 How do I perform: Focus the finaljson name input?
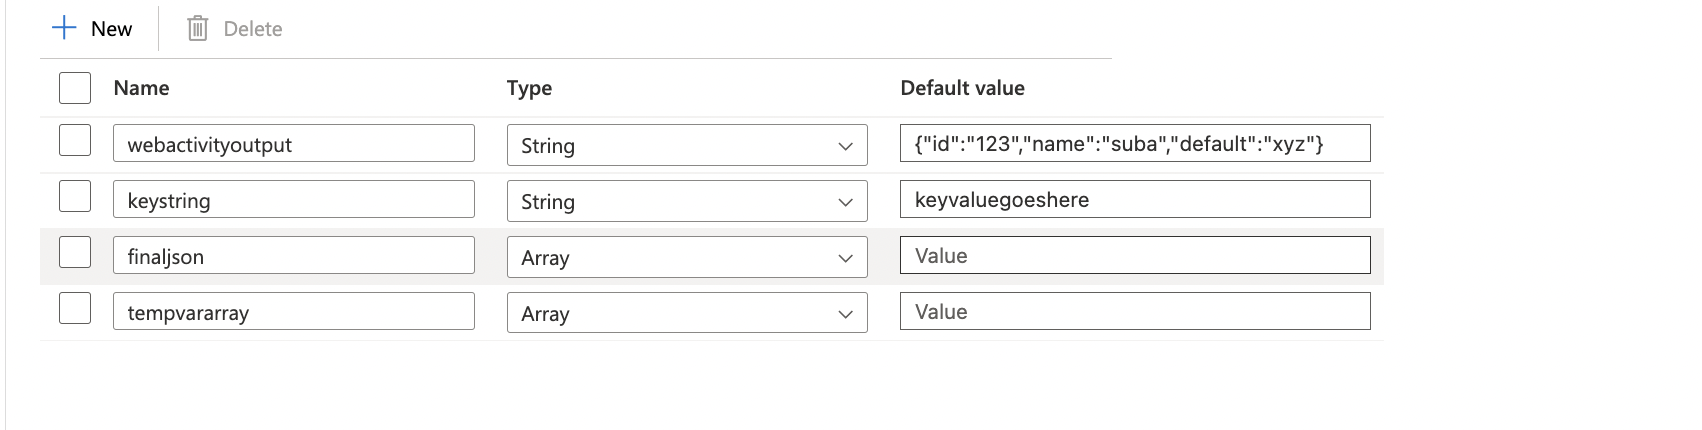tap(293, 256)
